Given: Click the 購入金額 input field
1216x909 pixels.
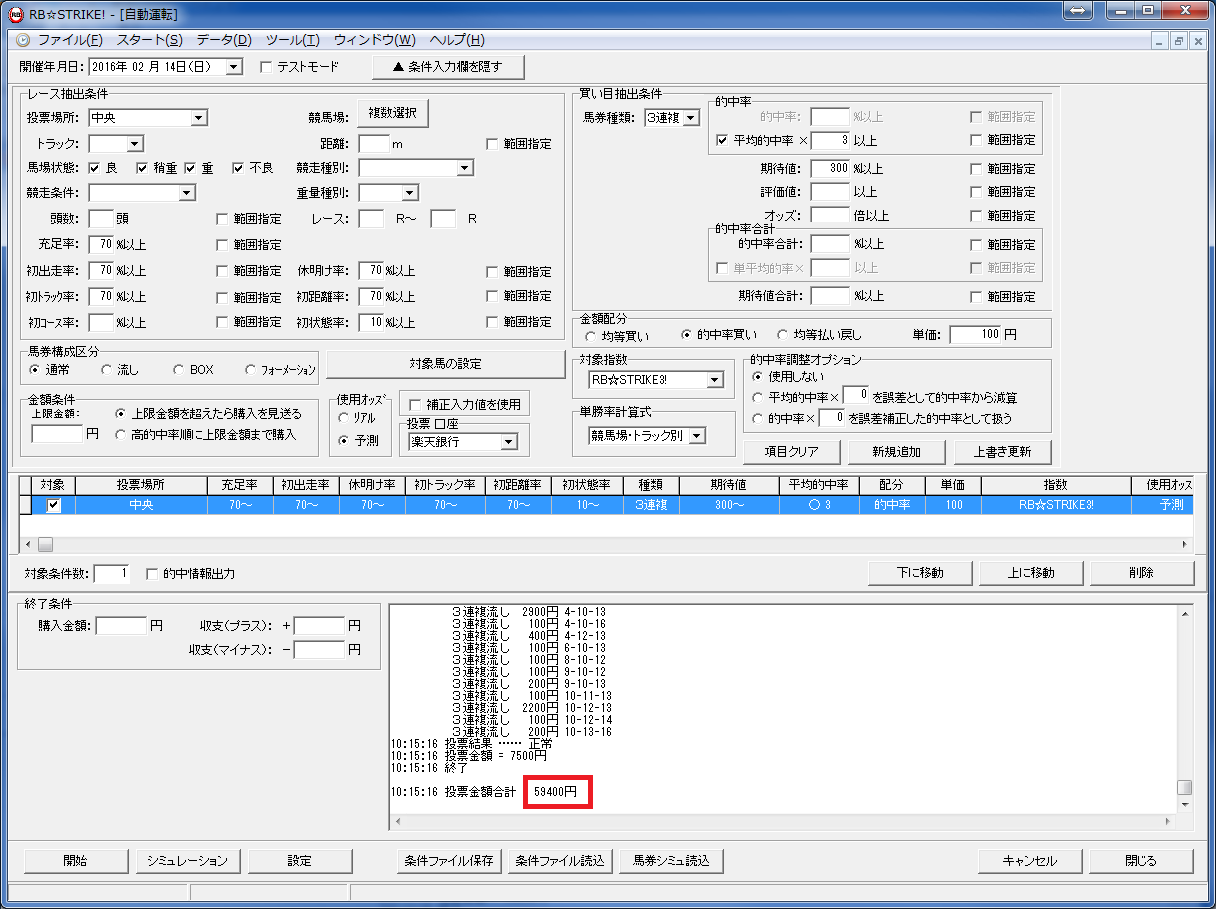Looking at the screenshot, I should [121, 625].
